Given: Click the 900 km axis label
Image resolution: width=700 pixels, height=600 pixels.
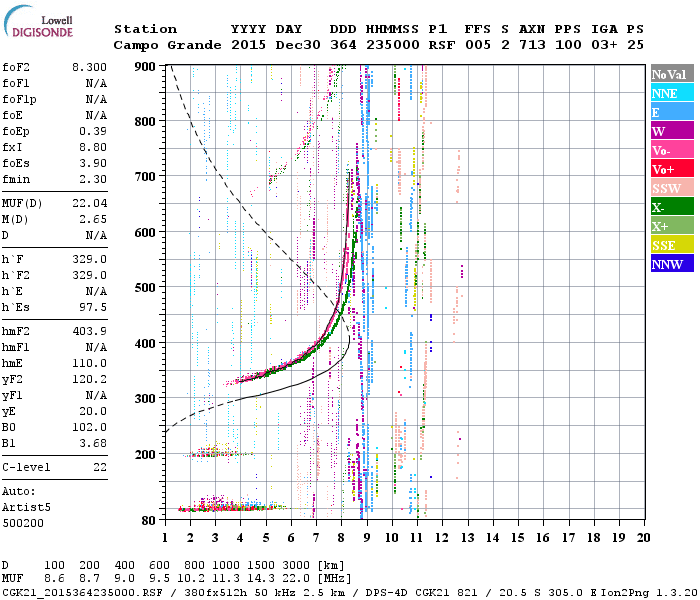Looking at the screenshot, I should pyautogui.click(x=145, y=67).
